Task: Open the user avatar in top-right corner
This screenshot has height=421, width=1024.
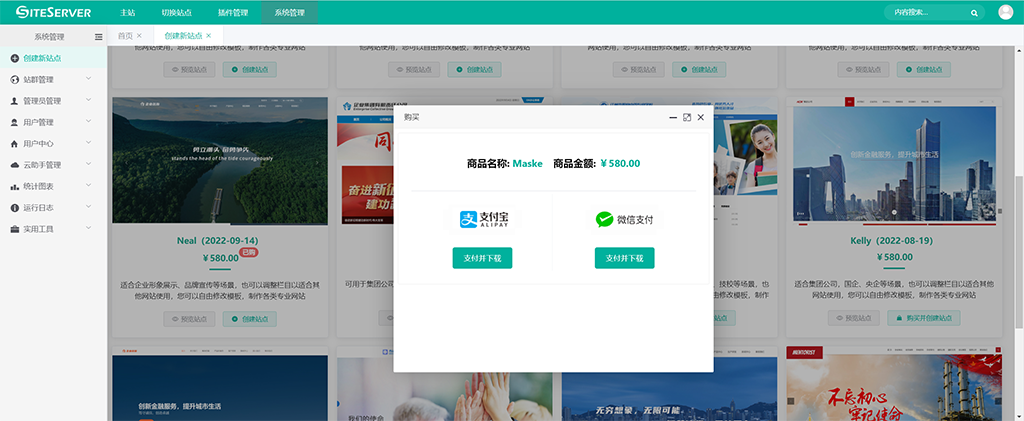Action: pos(1006,13)
